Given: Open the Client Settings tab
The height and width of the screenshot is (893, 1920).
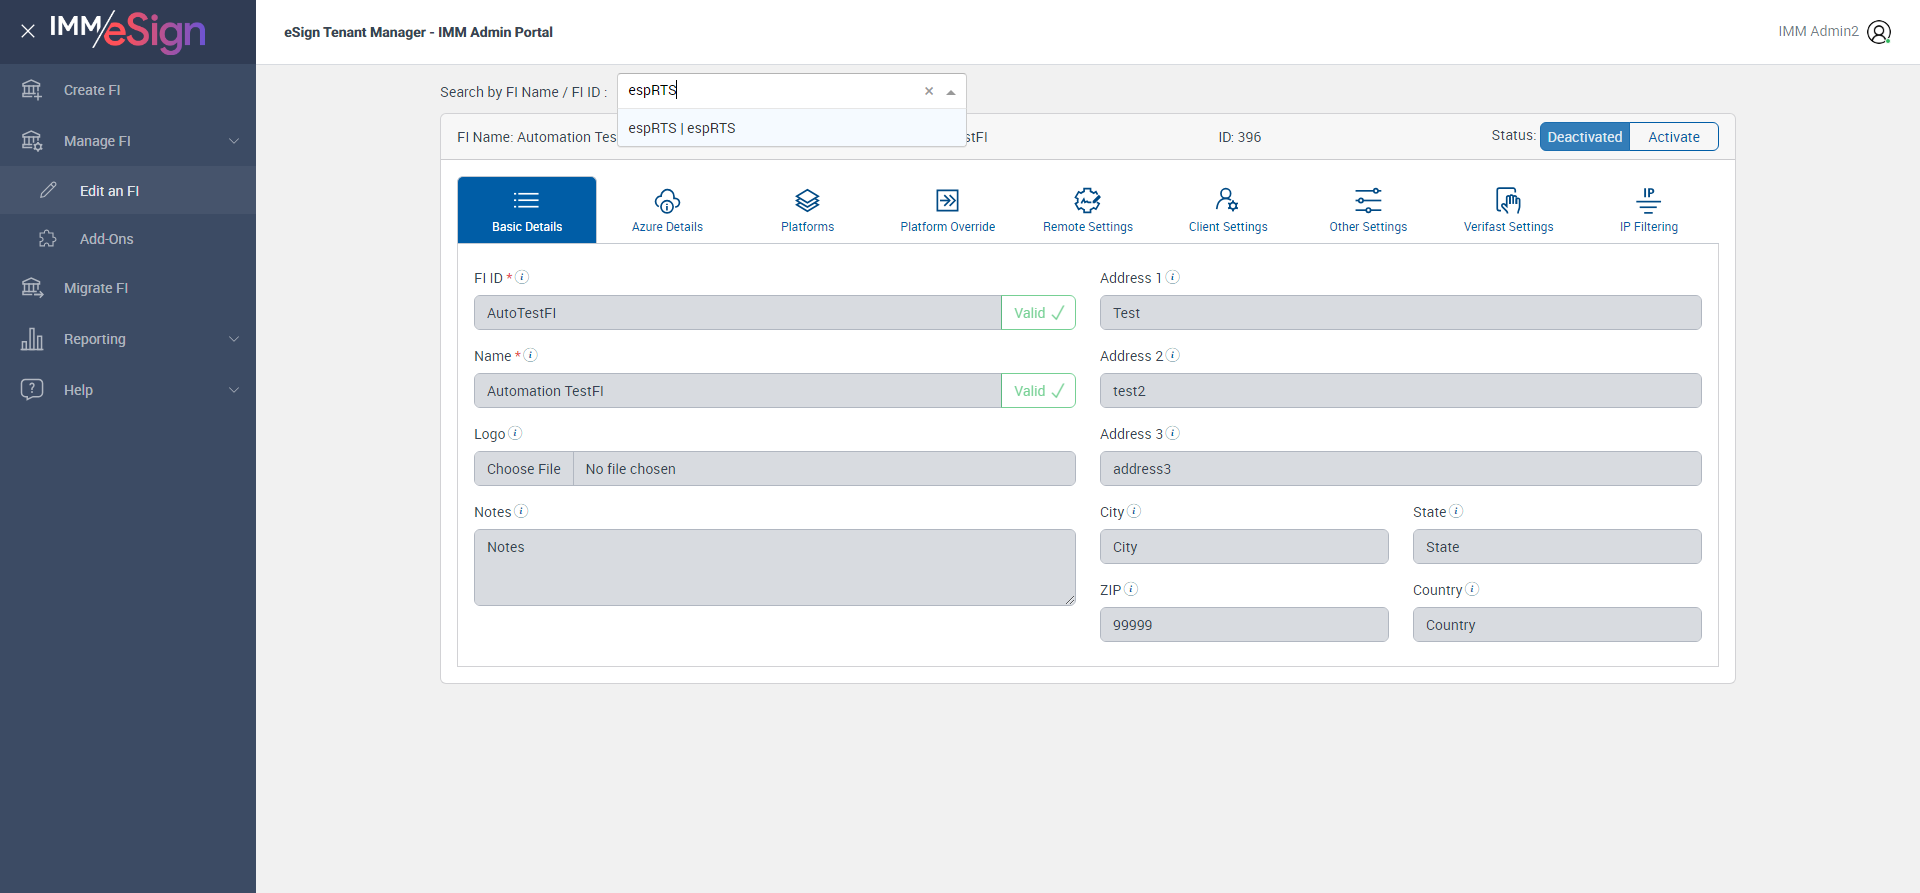Looking at the screenshot, I should tap(1228, 210).
